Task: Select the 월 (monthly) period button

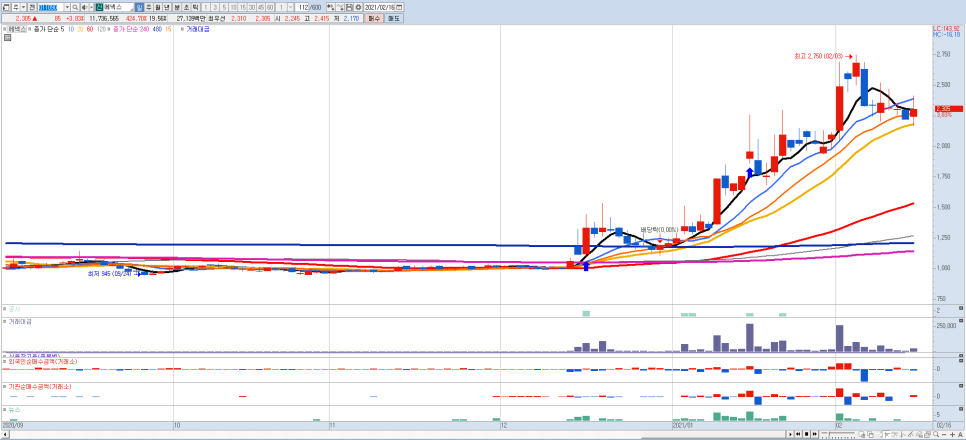Action: (157, 7)
